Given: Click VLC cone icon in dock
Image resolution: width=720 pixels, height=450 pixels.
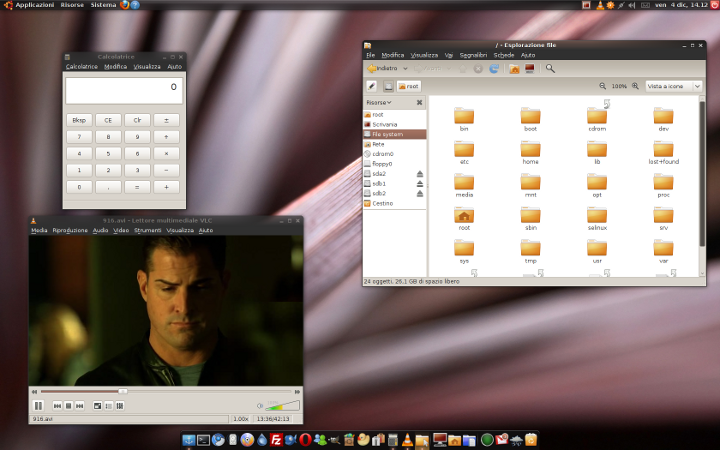Looking at the screenshot, I should [407, 440].
